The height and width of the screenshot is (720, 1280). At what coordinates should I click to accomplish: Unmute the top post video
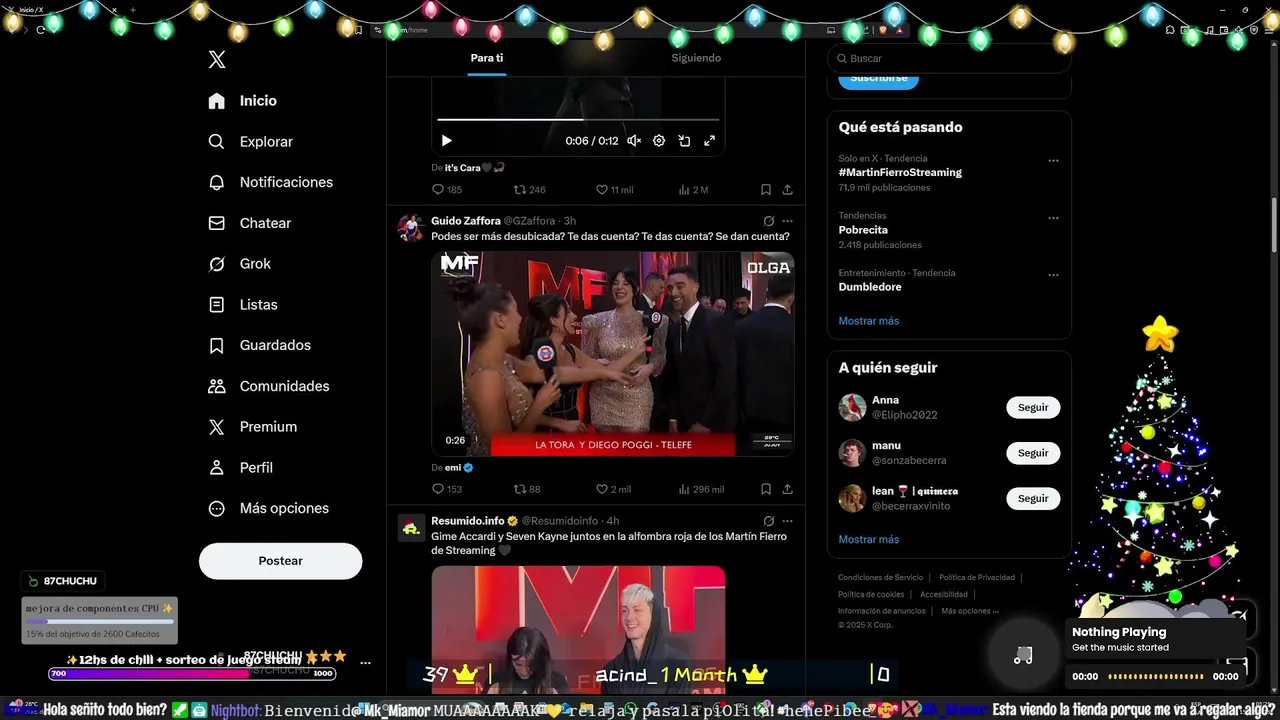pyautogui.click(x=634, y=141)
